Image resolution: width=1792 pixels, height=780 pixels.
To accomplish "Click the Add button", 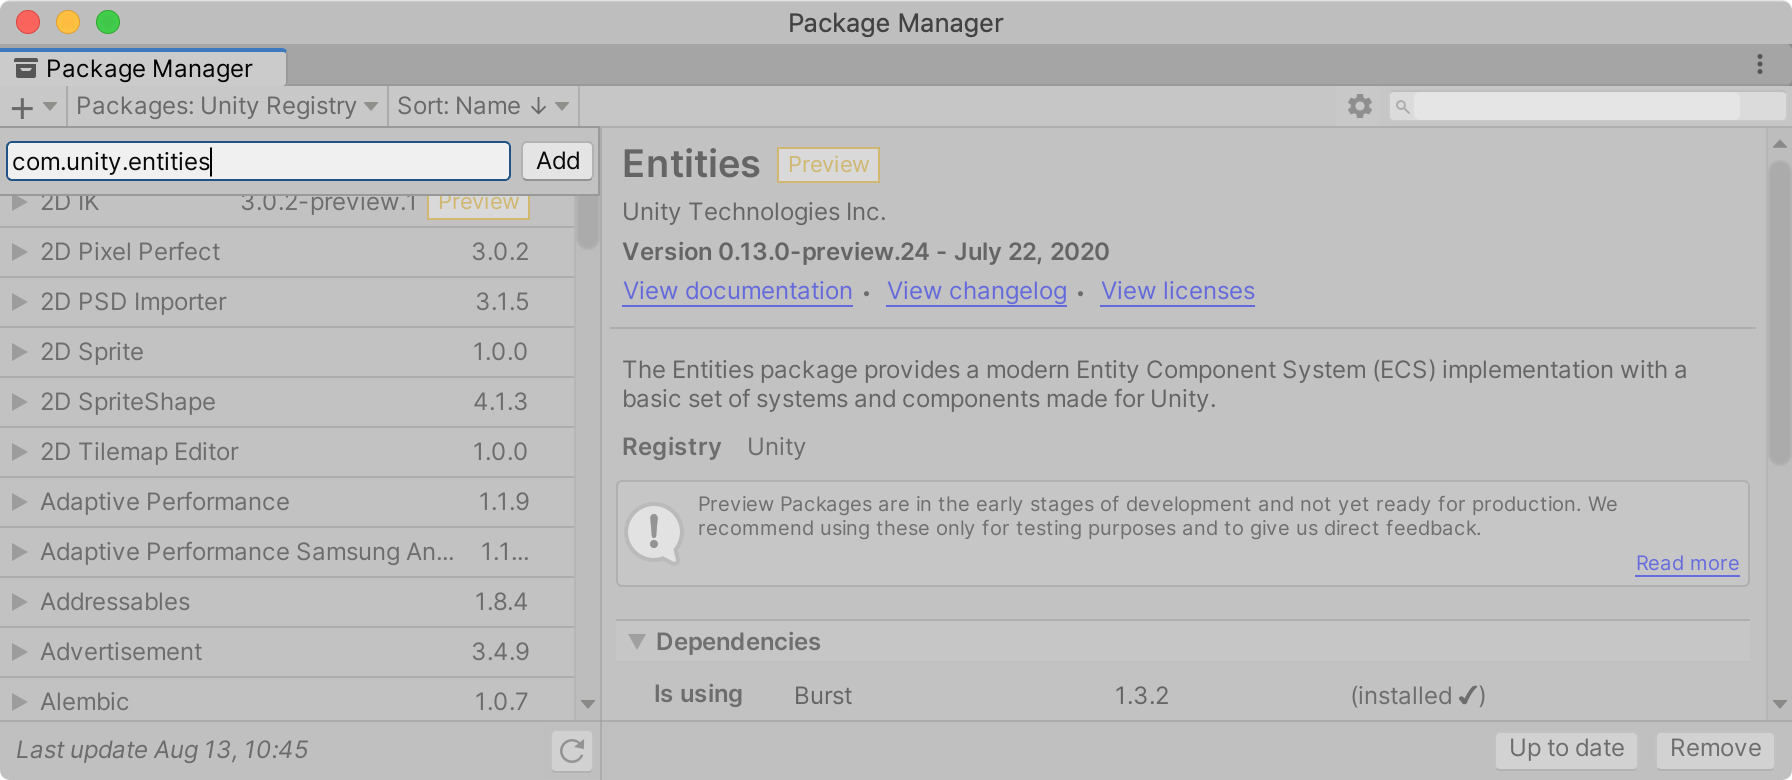I will [x=558, y=161].
